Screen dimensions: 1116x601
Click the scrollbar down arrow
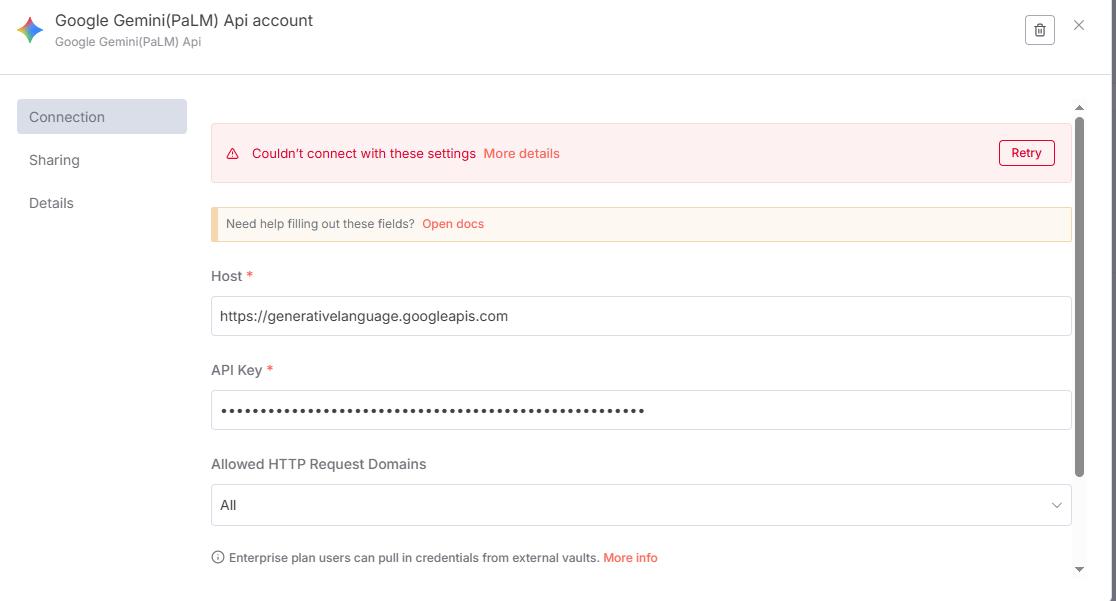[1079, 569]
